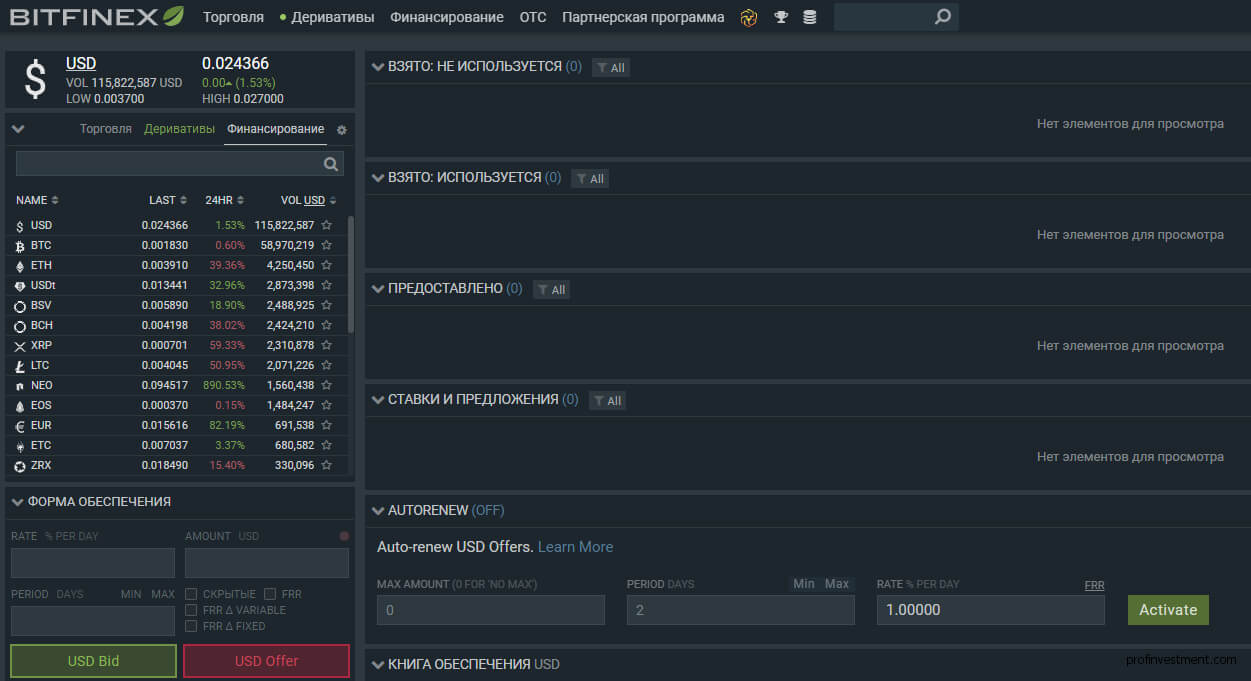Star the ETH funding row
Image resolution: width=1251 pixels, height=681 pixels.
(327, 265)
